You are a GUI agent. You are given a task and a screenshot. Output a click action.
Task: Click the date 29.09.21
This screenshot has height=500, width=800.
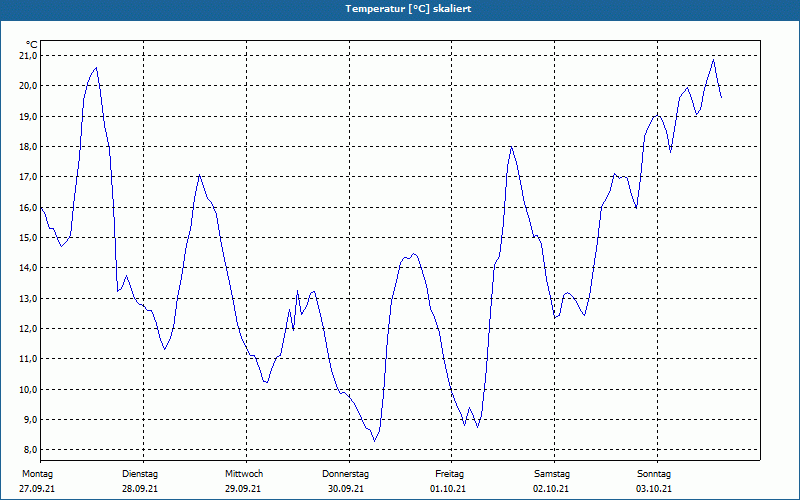point(243,489)
